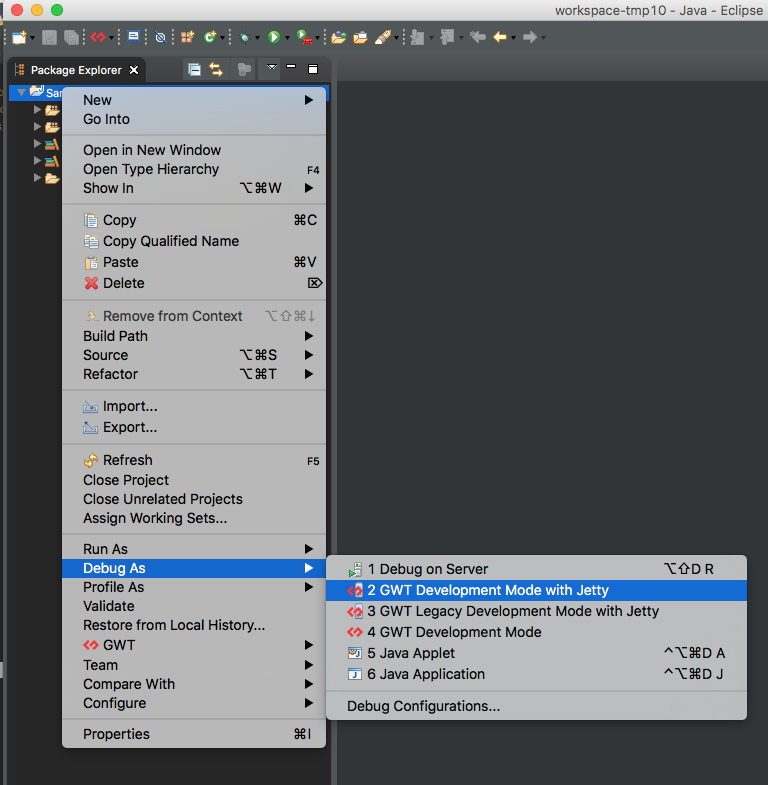Screen dimensions: 768x785
Task: Select Close Project menu item
Action: pyautogui.click(x=194, y=480)
